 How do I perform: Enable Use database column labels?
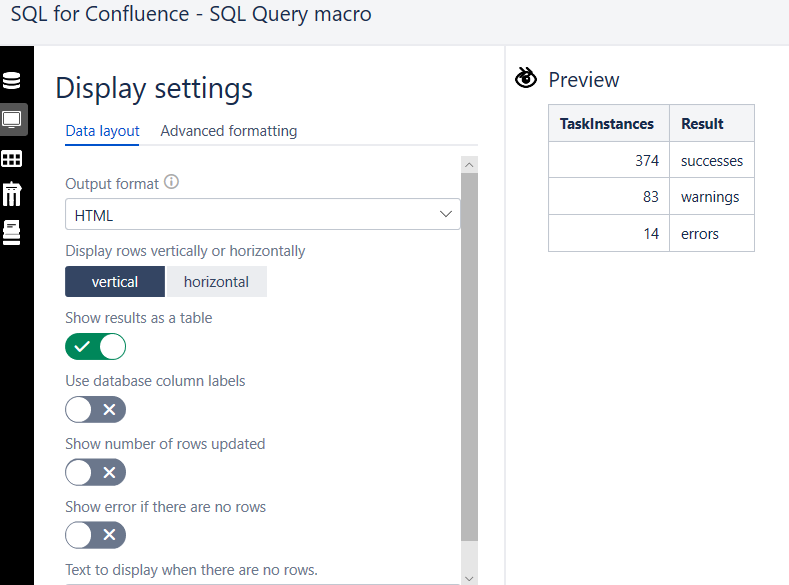click(x=96, y=409)
